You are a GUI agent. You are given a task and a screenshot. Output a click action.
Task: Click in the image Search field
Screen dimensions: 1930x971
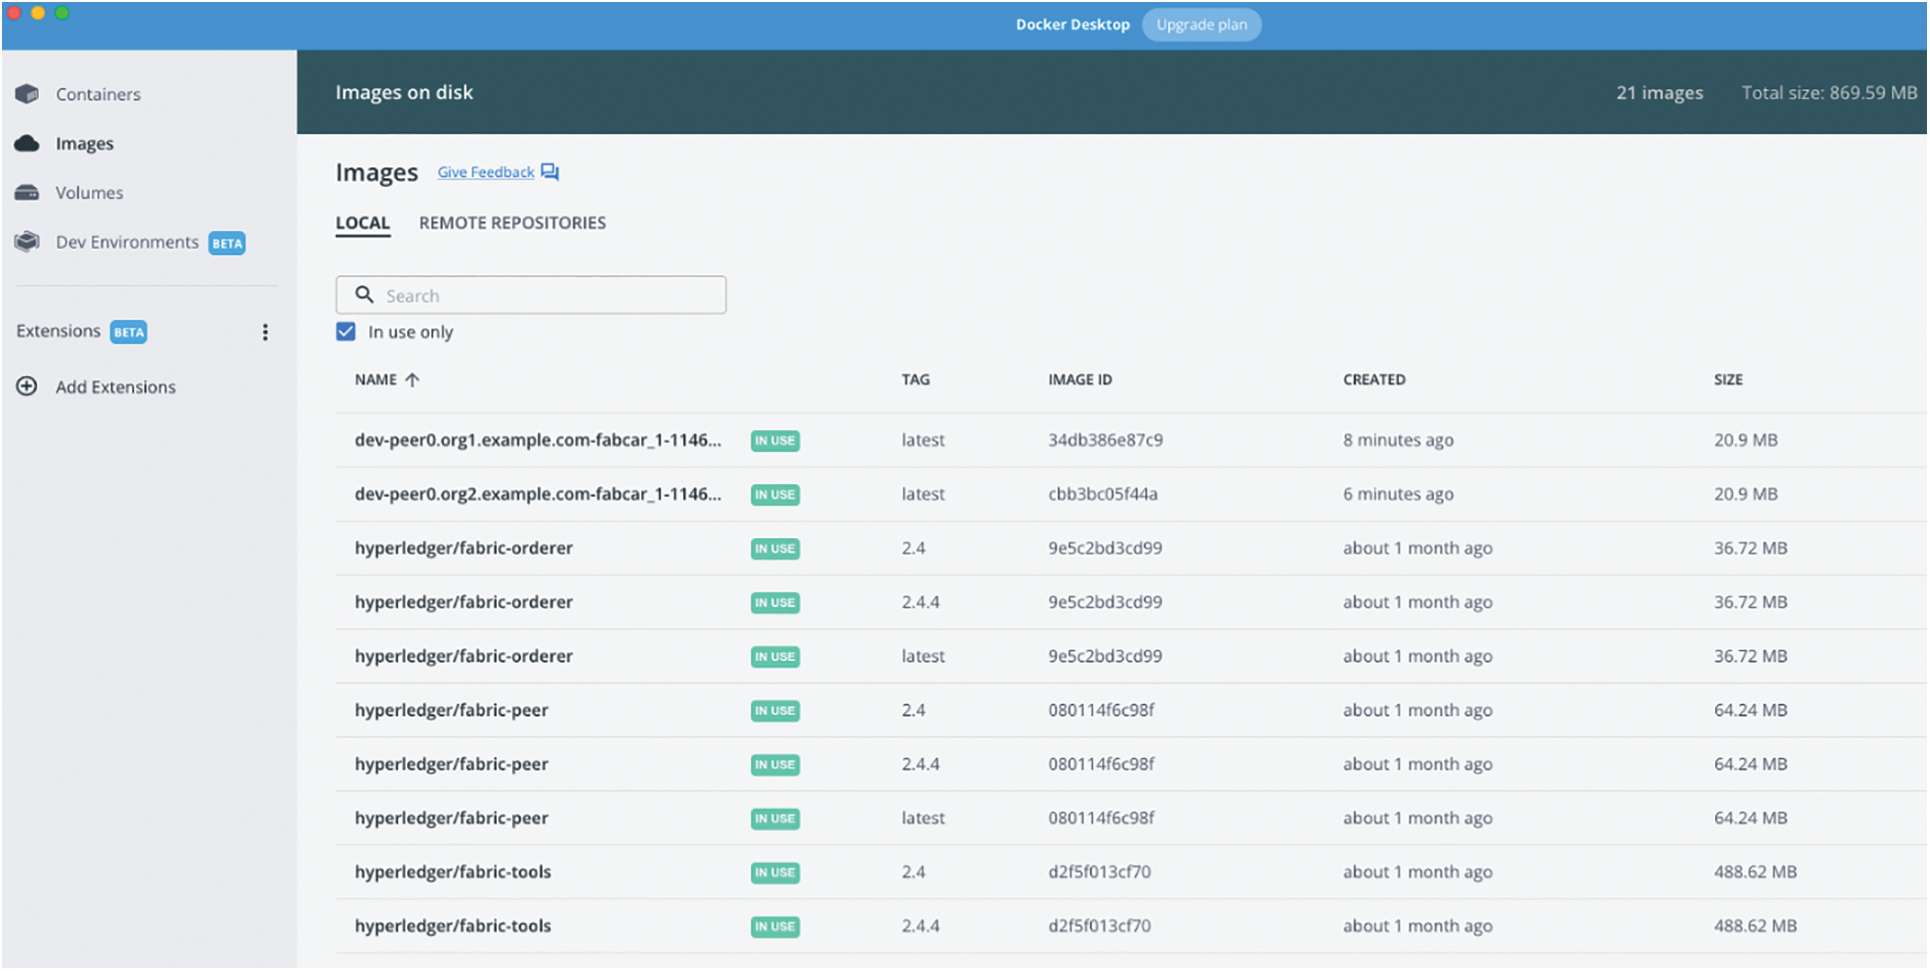550,296
